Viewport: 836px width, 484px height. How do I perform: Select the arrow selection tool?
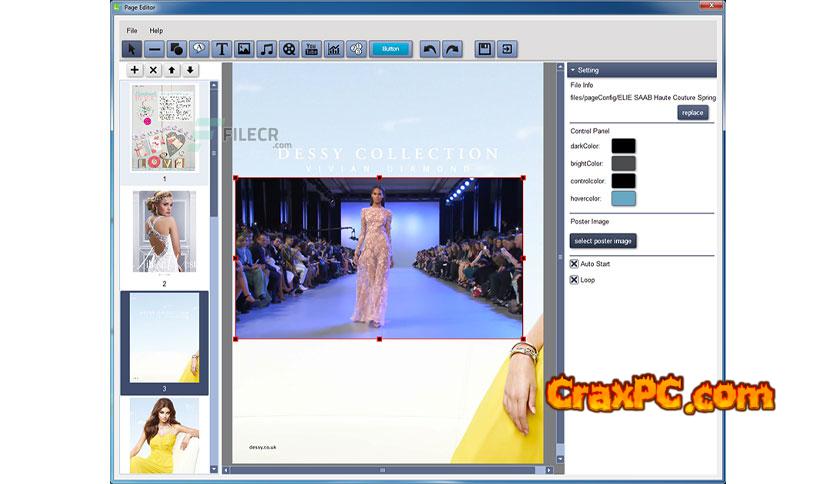click(x=132, y=48)
